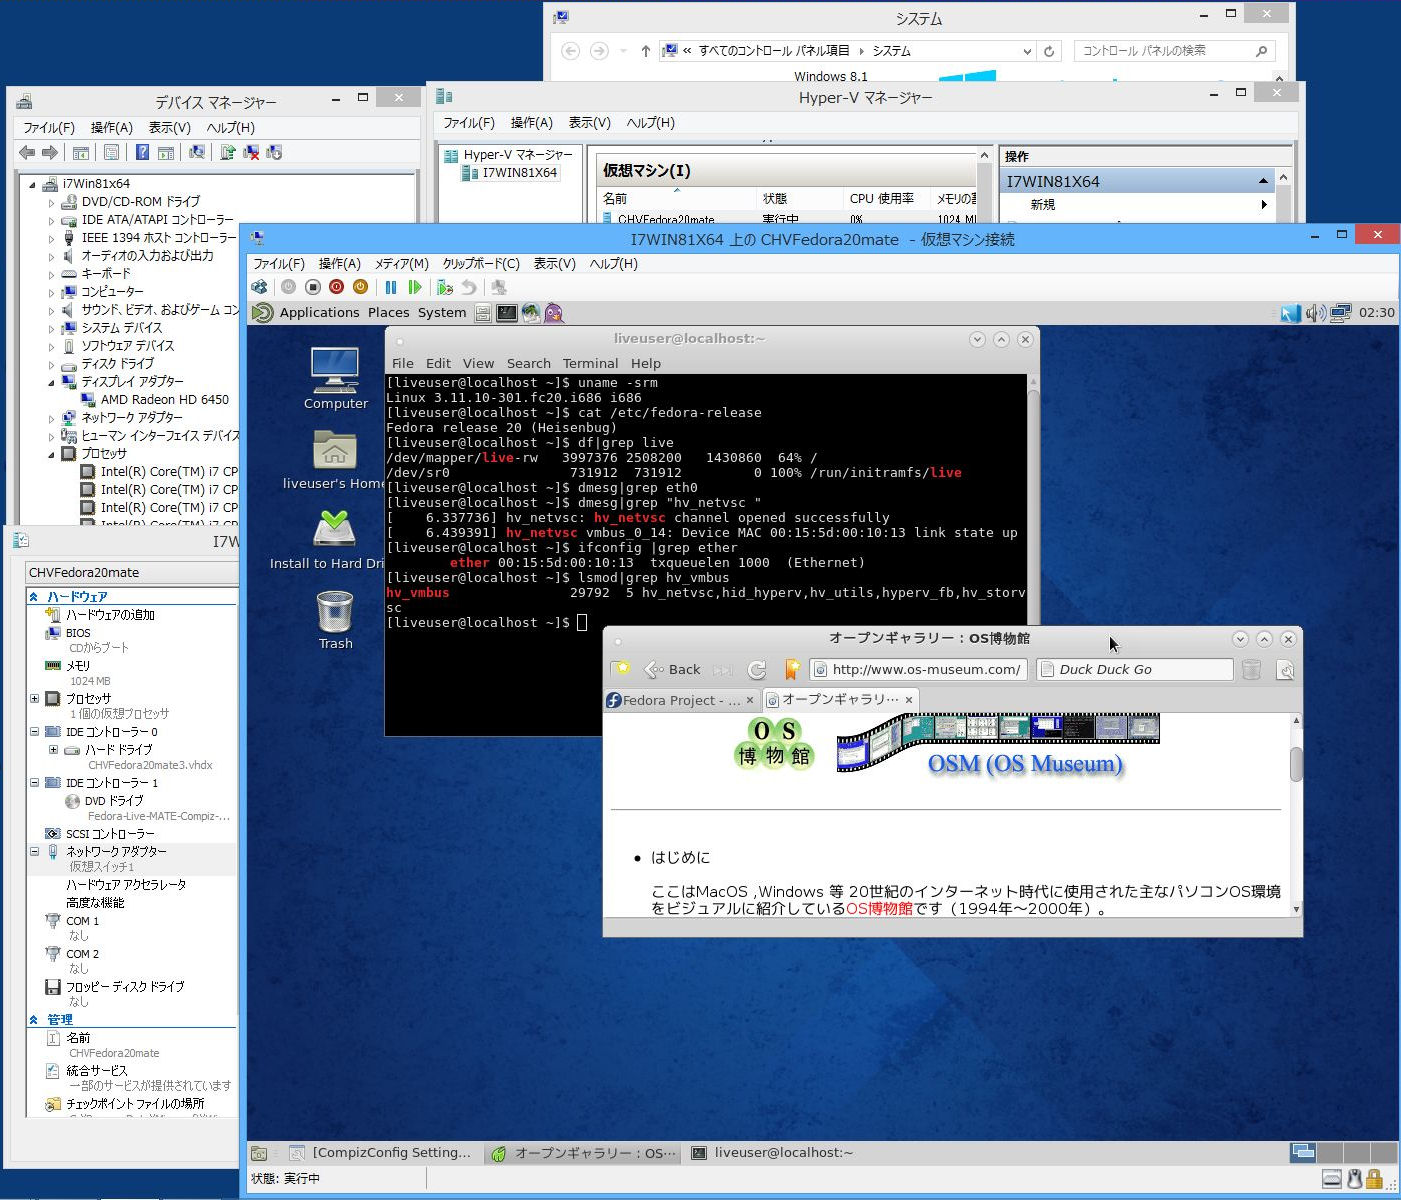
Task: Pause the virtual machine
Action: coord(390,287)
